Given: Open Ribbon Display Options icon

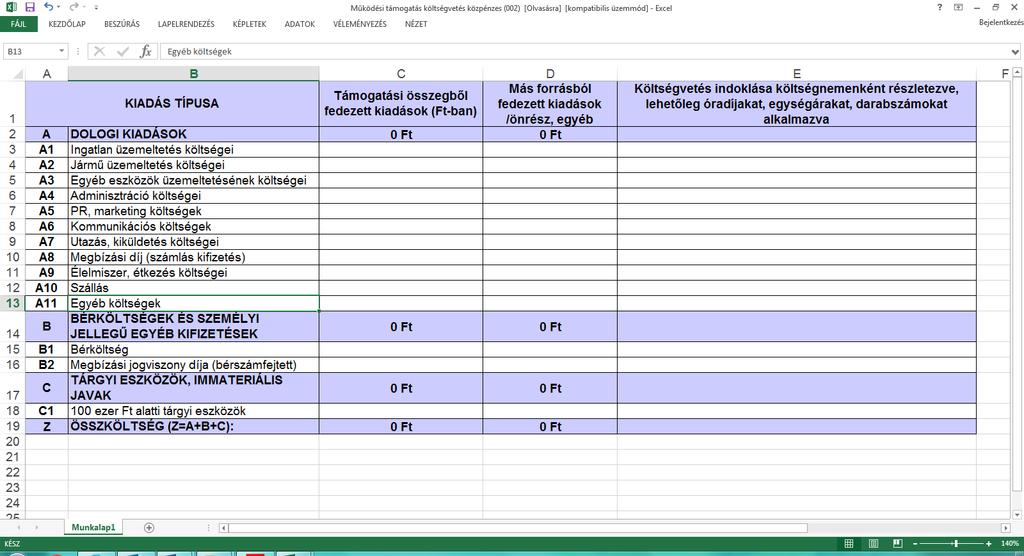Looking at the screenshot, I should click(x=958, y=7).
